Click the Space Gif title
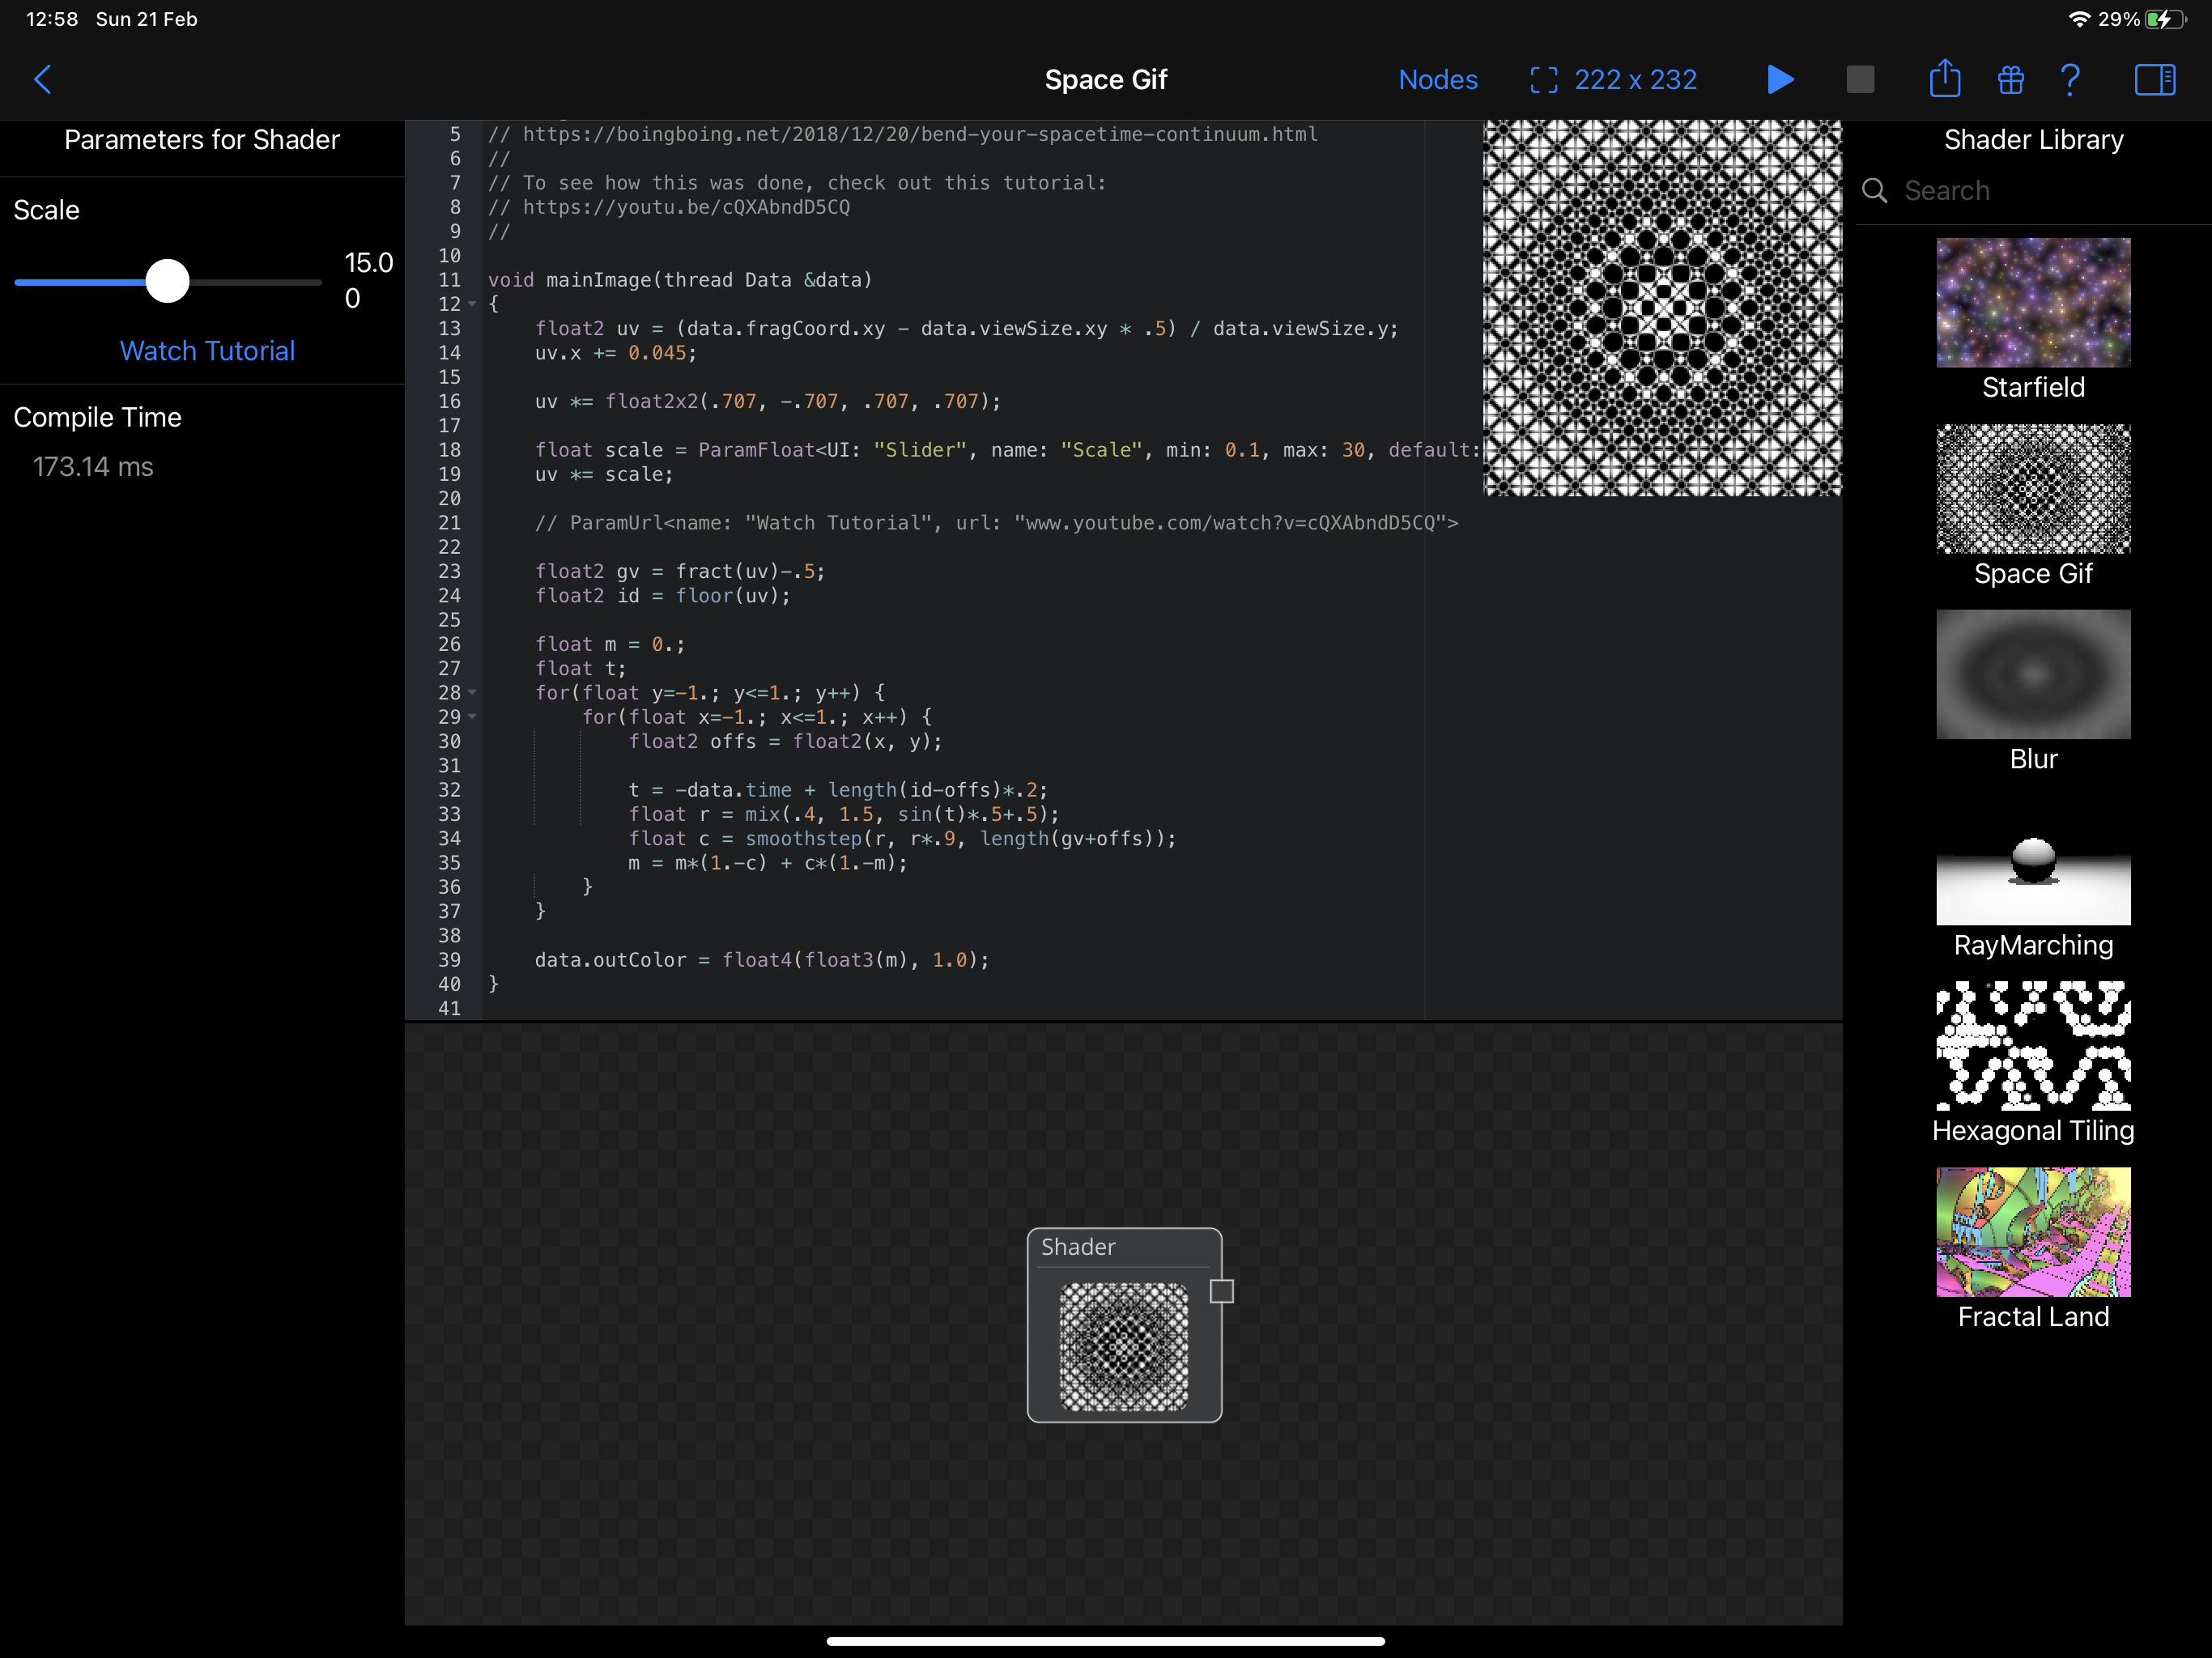Image resolution: width=2212 pixels, height=1658 pixels. click(x=1105, y=79)
